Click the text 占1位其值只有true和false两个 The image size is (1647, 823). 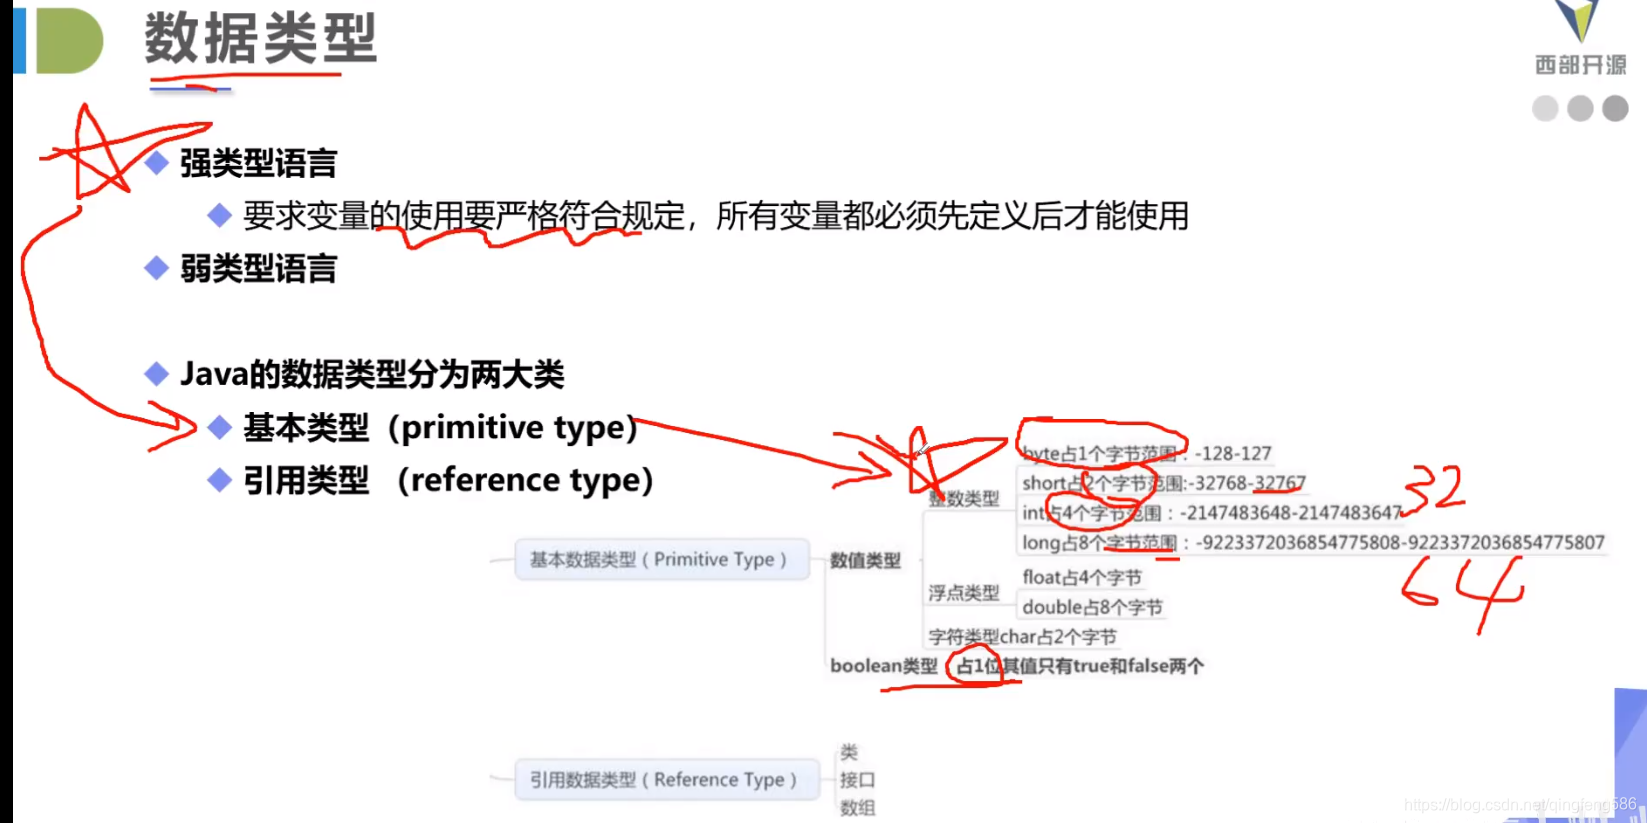1080,666
